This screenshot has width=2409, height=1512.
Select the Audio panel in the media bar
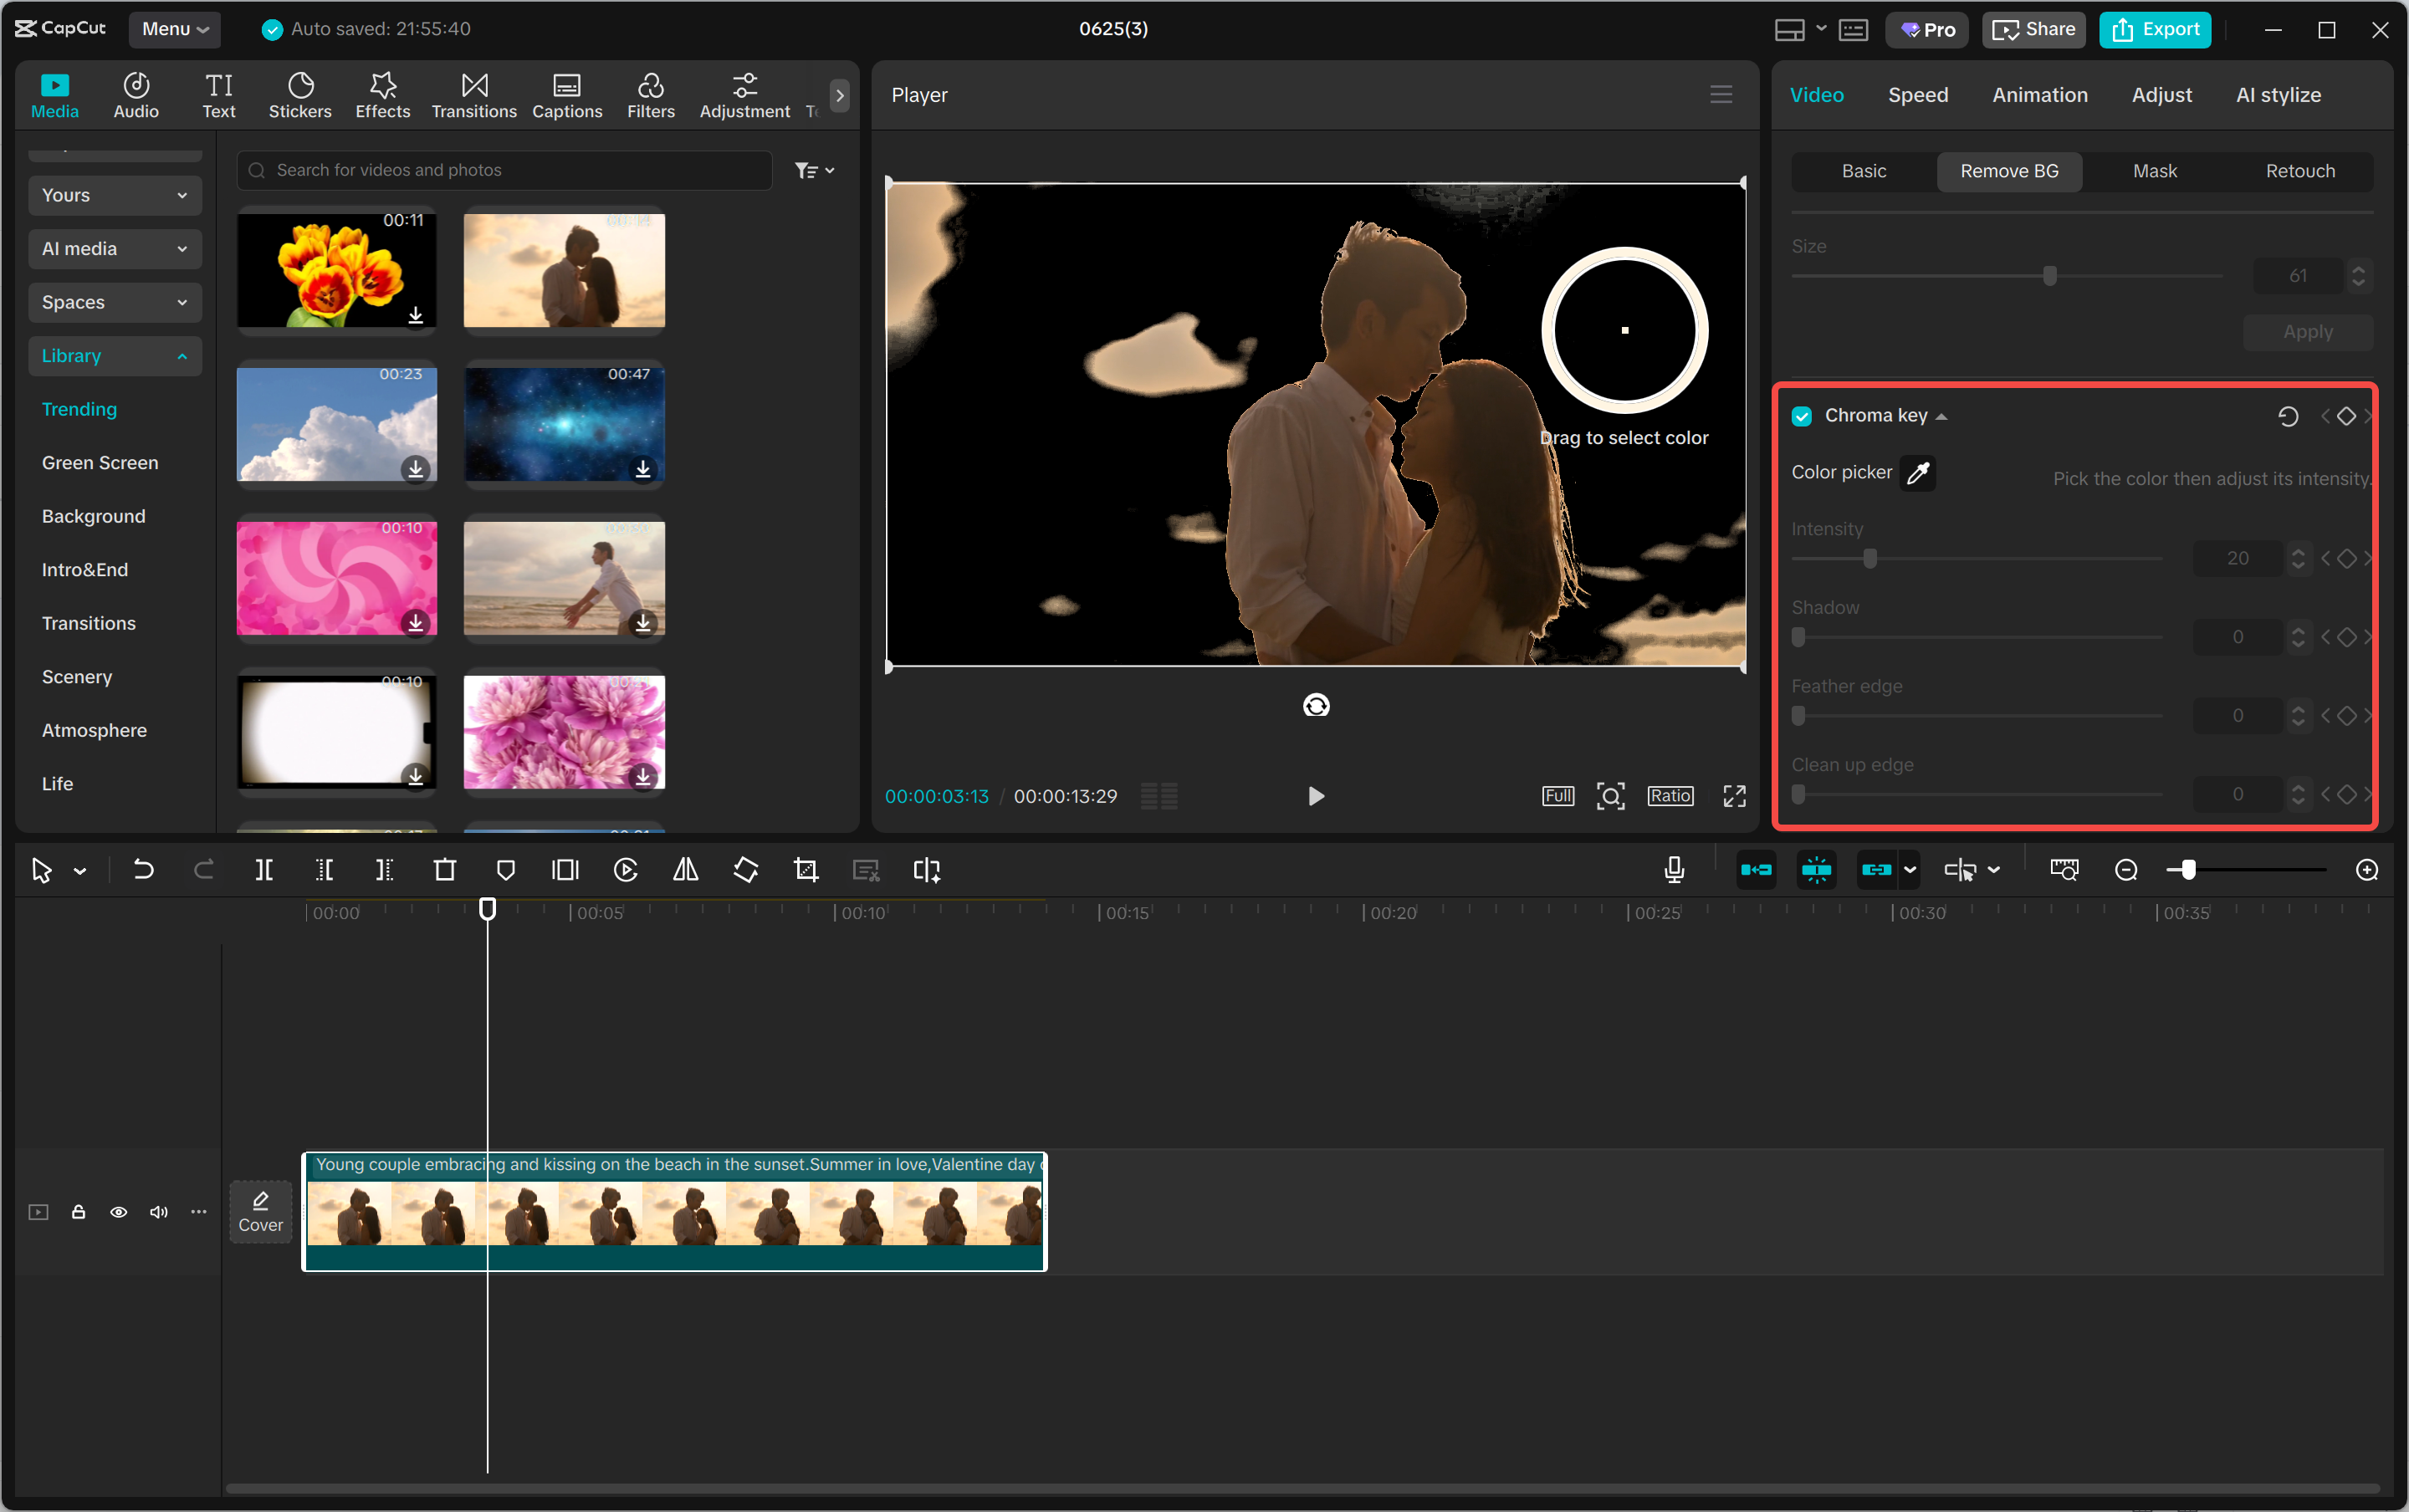pos(136,95)
